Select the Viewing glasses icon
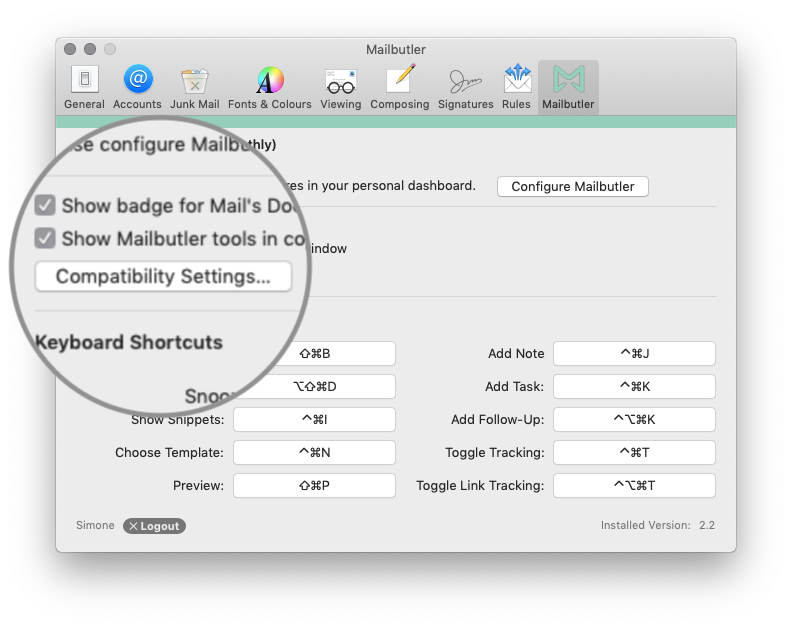 [340, 81]
